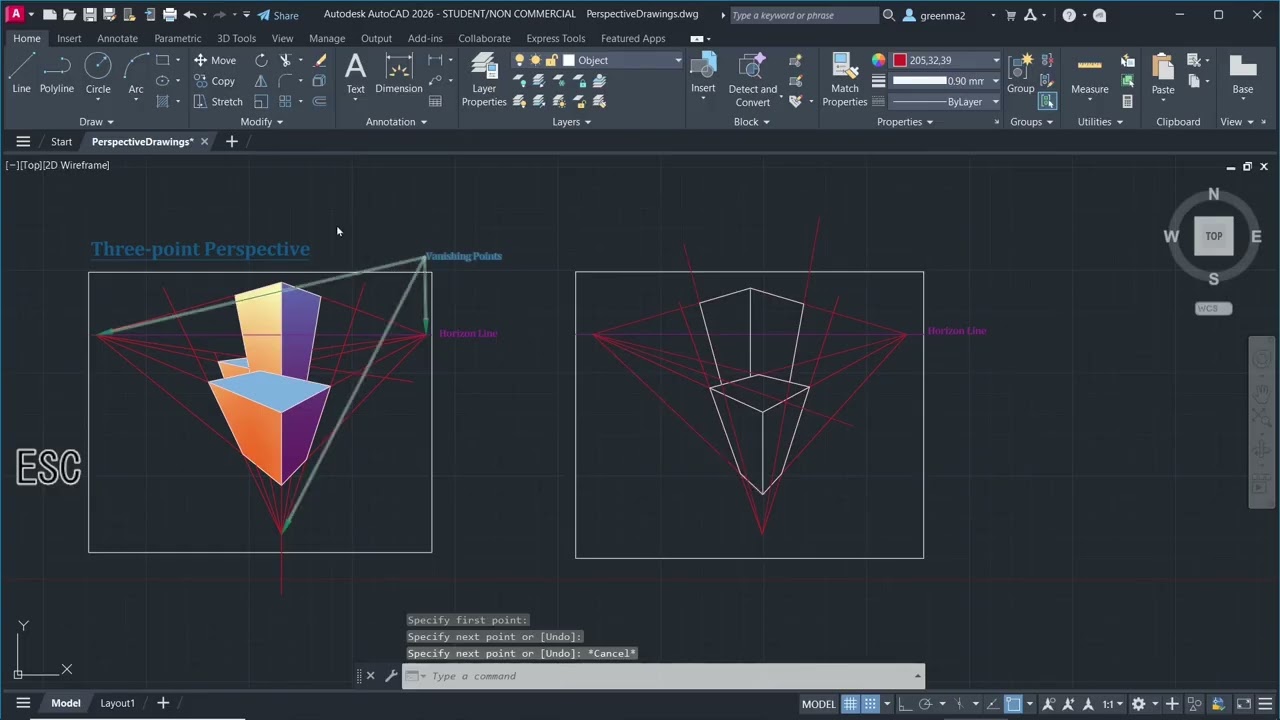Image resolution: width=1280 pixels, height=720 pixels.
Task: Open Layer Properties manager
Action: click(x=484, y=80)
